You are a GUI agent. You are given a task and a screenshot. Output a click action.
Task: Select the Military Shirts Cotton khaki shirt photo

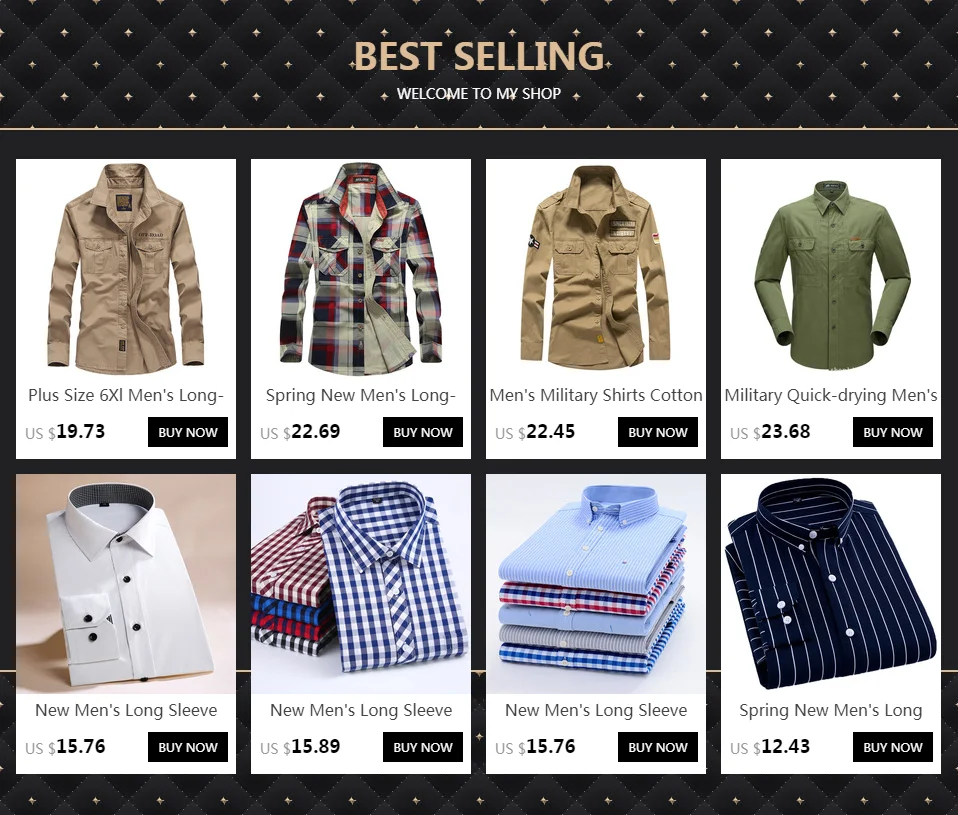(596, 269)
